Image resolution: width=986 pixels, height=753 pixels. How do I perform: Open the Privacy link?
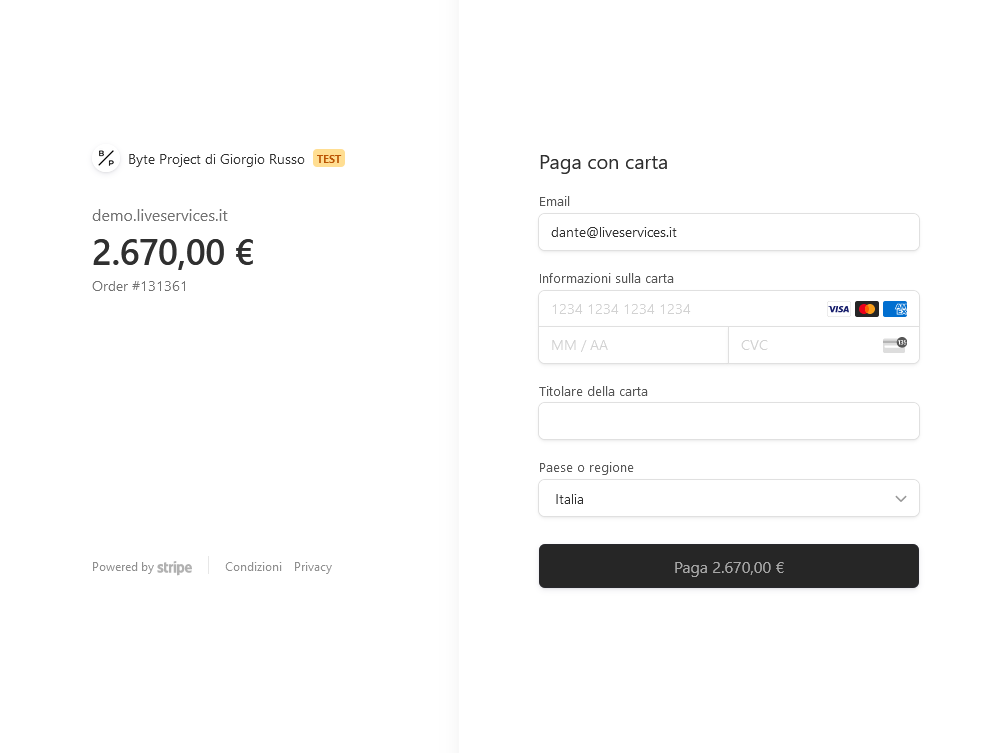coord(313,567)
